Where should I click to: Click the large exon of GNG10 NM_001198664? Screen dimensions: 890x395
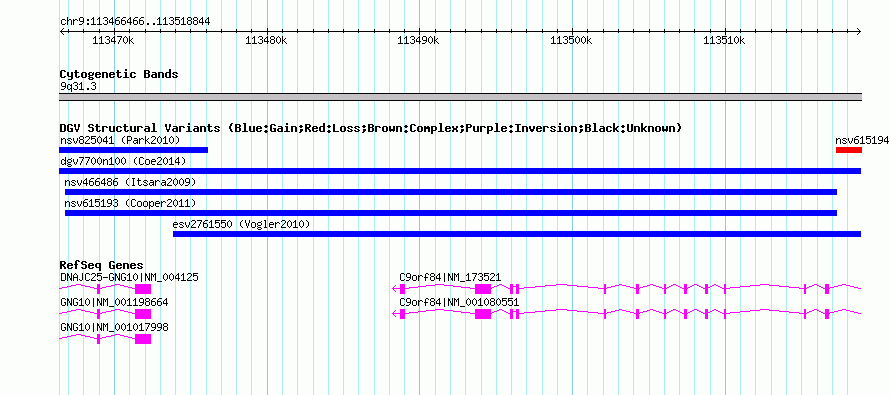143,314
